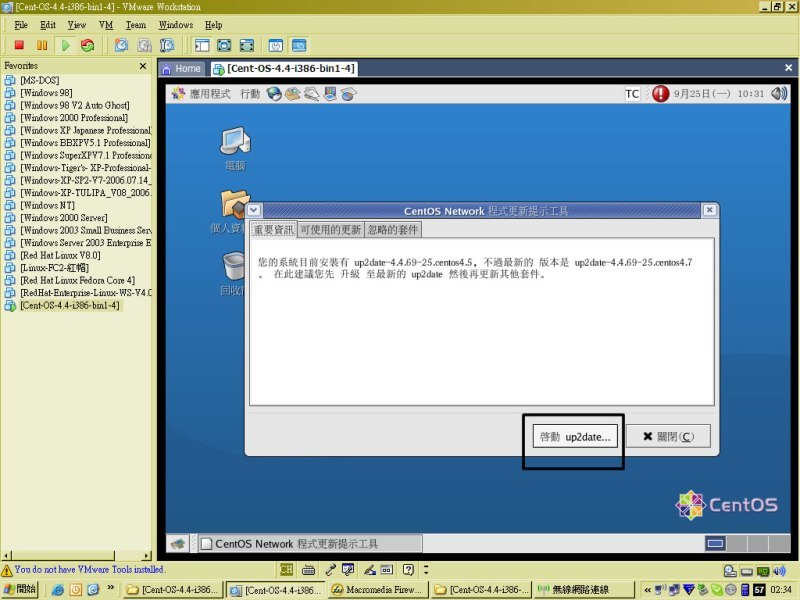
Task: Click the Reset VM toolbar icon
Action: pyautogui.click(x=88, y=45)
